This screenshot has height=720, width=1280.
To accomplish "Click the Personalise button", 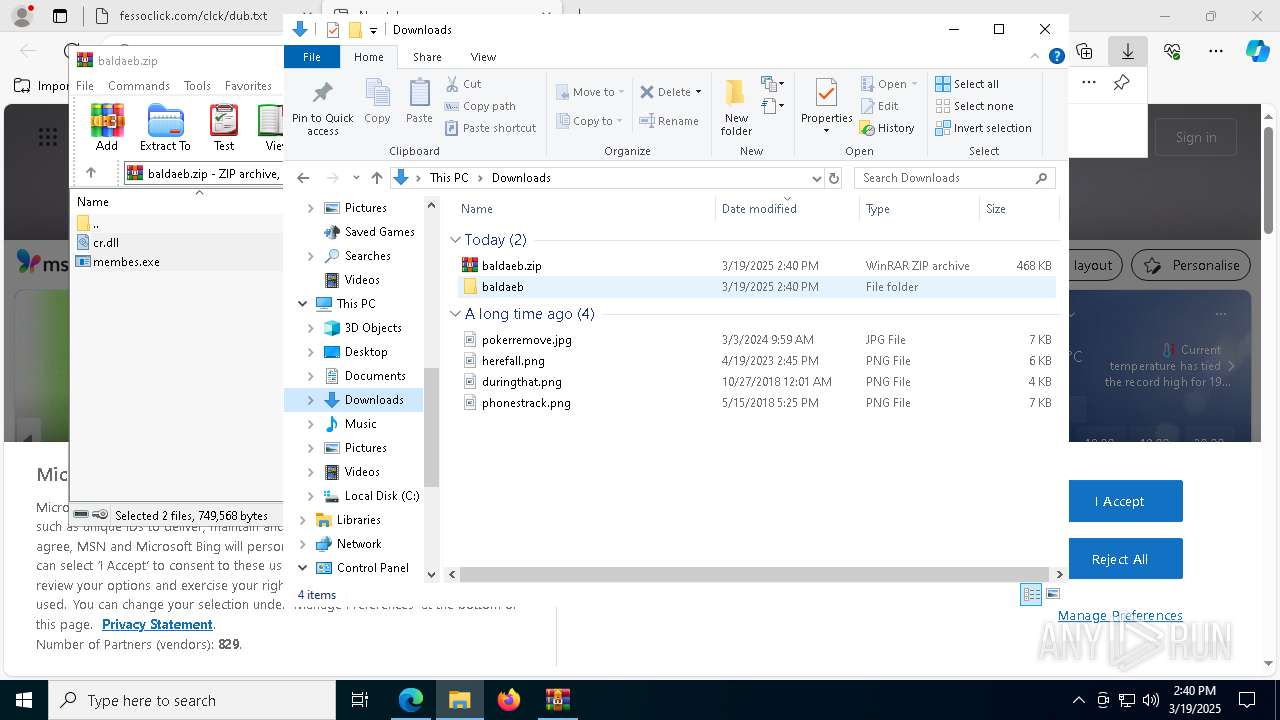I will click(x=1192, y=265).
